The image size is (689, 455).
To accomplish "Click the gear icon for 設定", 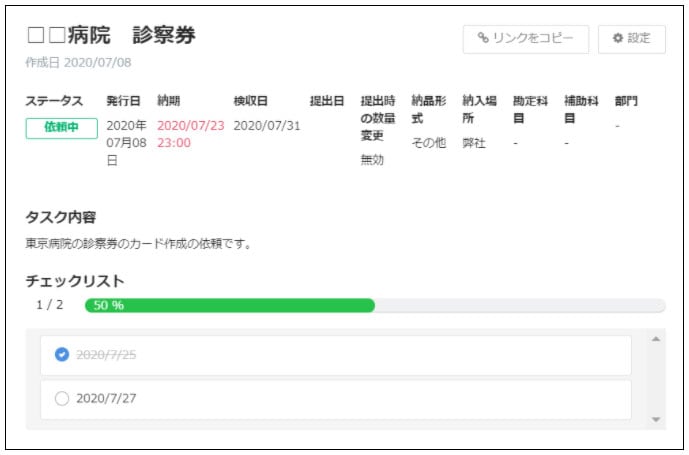I will coord(617,39).
